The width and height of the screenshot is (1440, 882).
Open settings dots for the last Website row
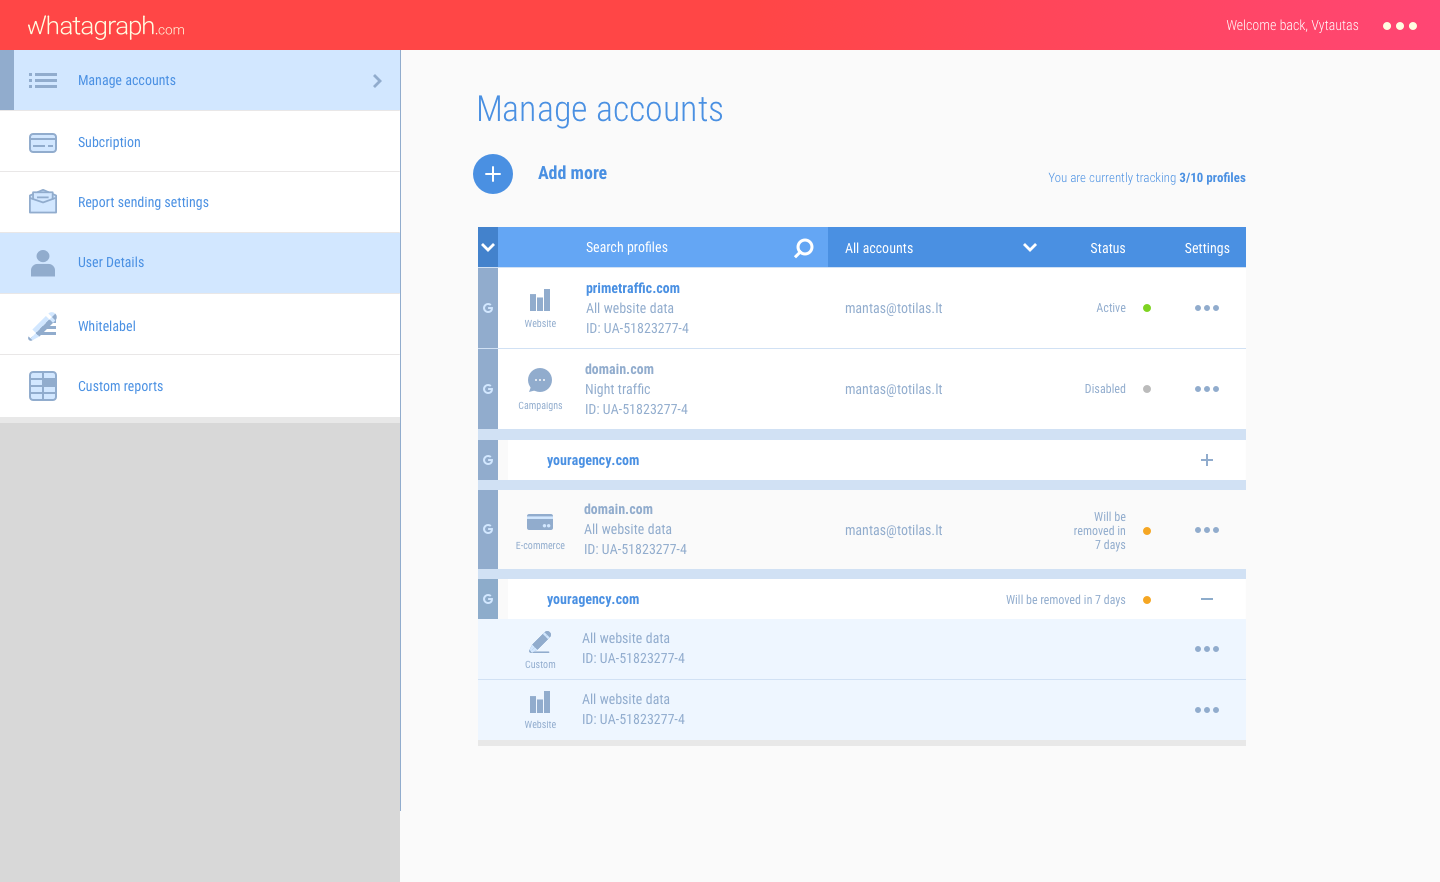tap(1207, 710)
